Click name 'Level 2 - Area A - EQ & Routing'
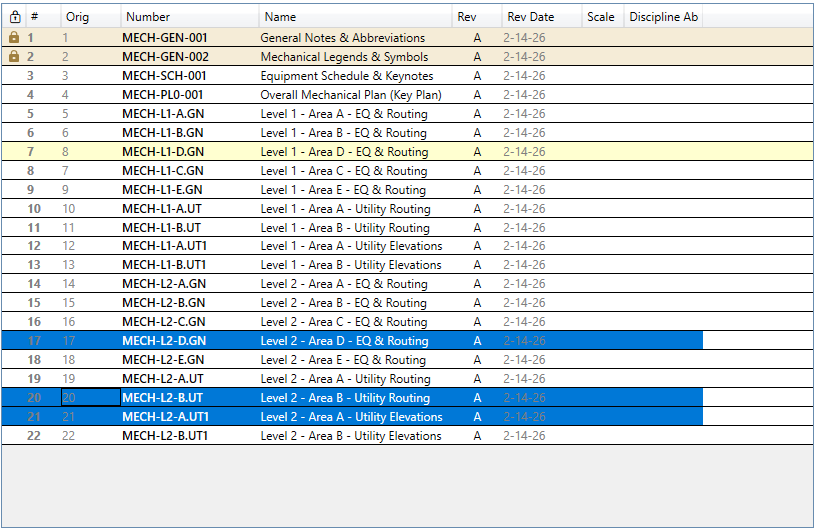Viewport: 816px width, 532px height. (x=344, y=284)
